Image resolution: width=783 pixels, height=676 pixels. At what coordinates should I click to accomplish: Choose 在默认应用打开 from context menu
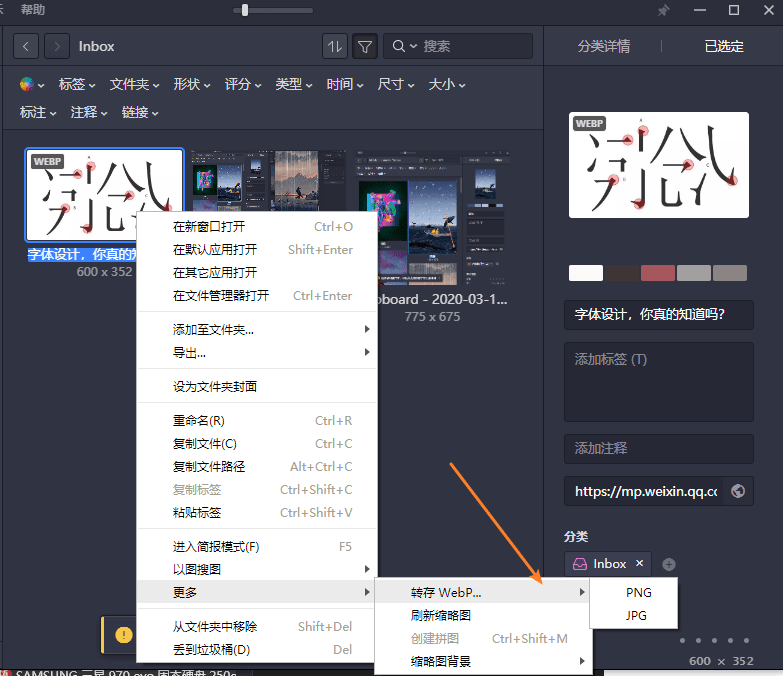257,250
